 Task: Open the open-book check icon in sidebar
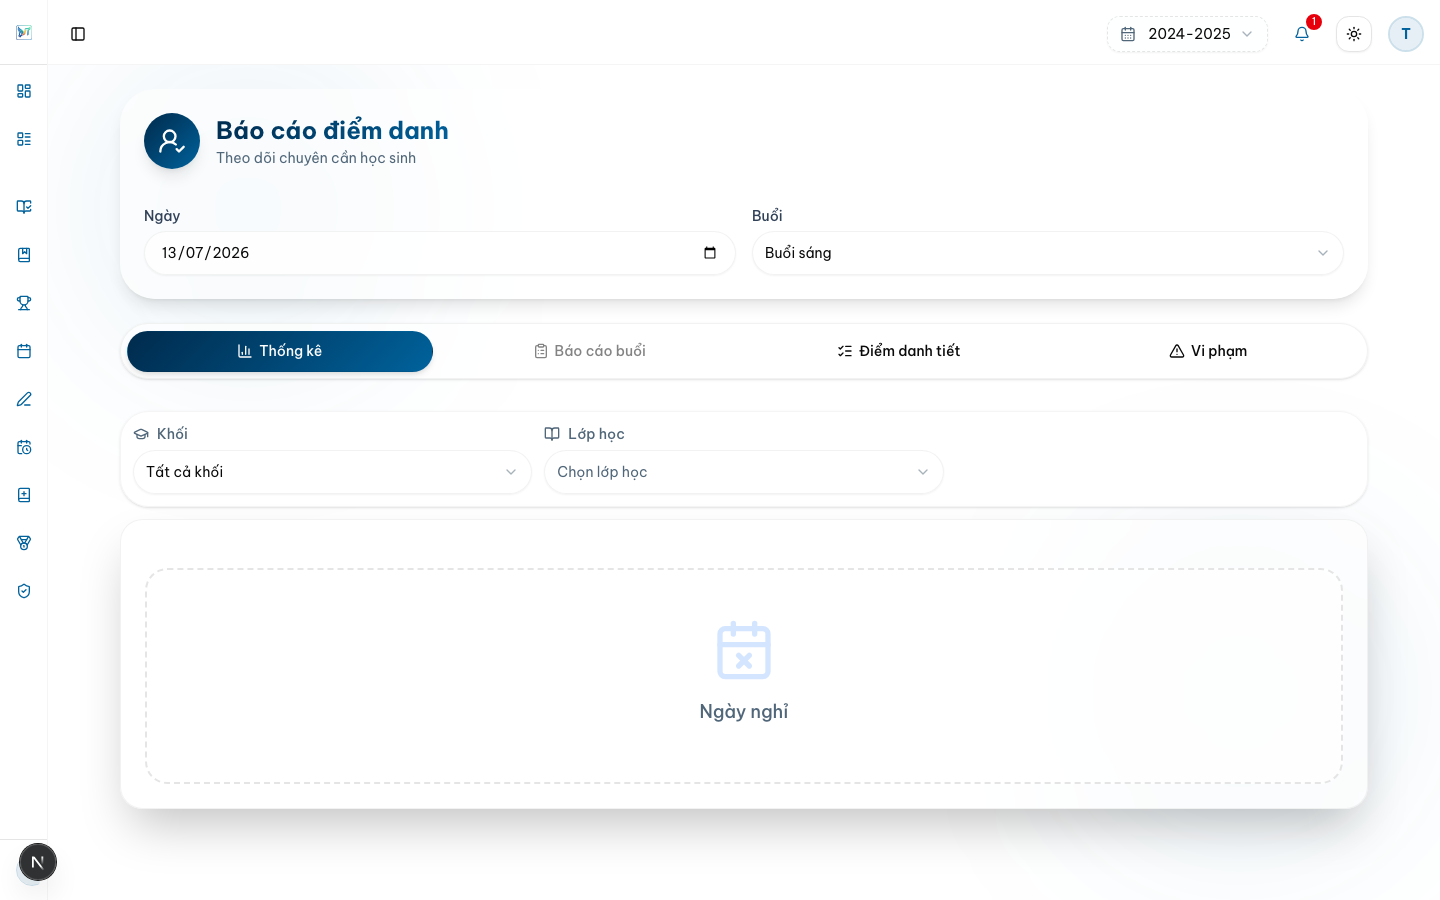tap(24, 207)
